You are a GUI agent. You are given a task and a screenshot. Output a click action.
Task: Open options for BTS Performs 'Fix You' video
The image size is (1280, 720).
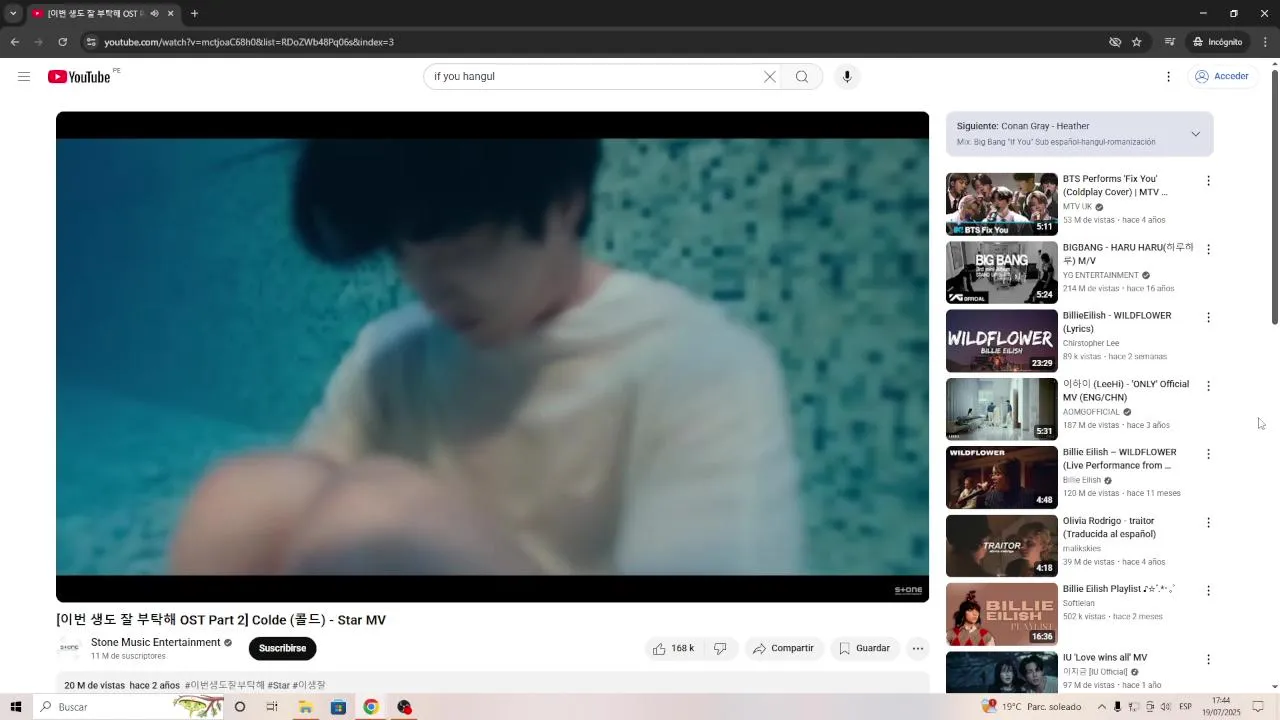[x=1208, y=181]
